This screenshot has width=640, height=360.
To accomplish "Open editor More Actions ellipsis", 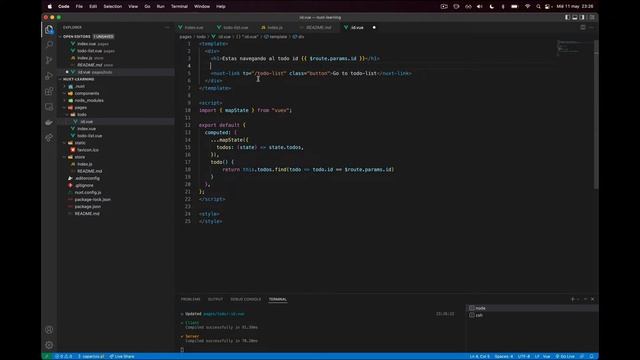I will (x=591, y=27).
